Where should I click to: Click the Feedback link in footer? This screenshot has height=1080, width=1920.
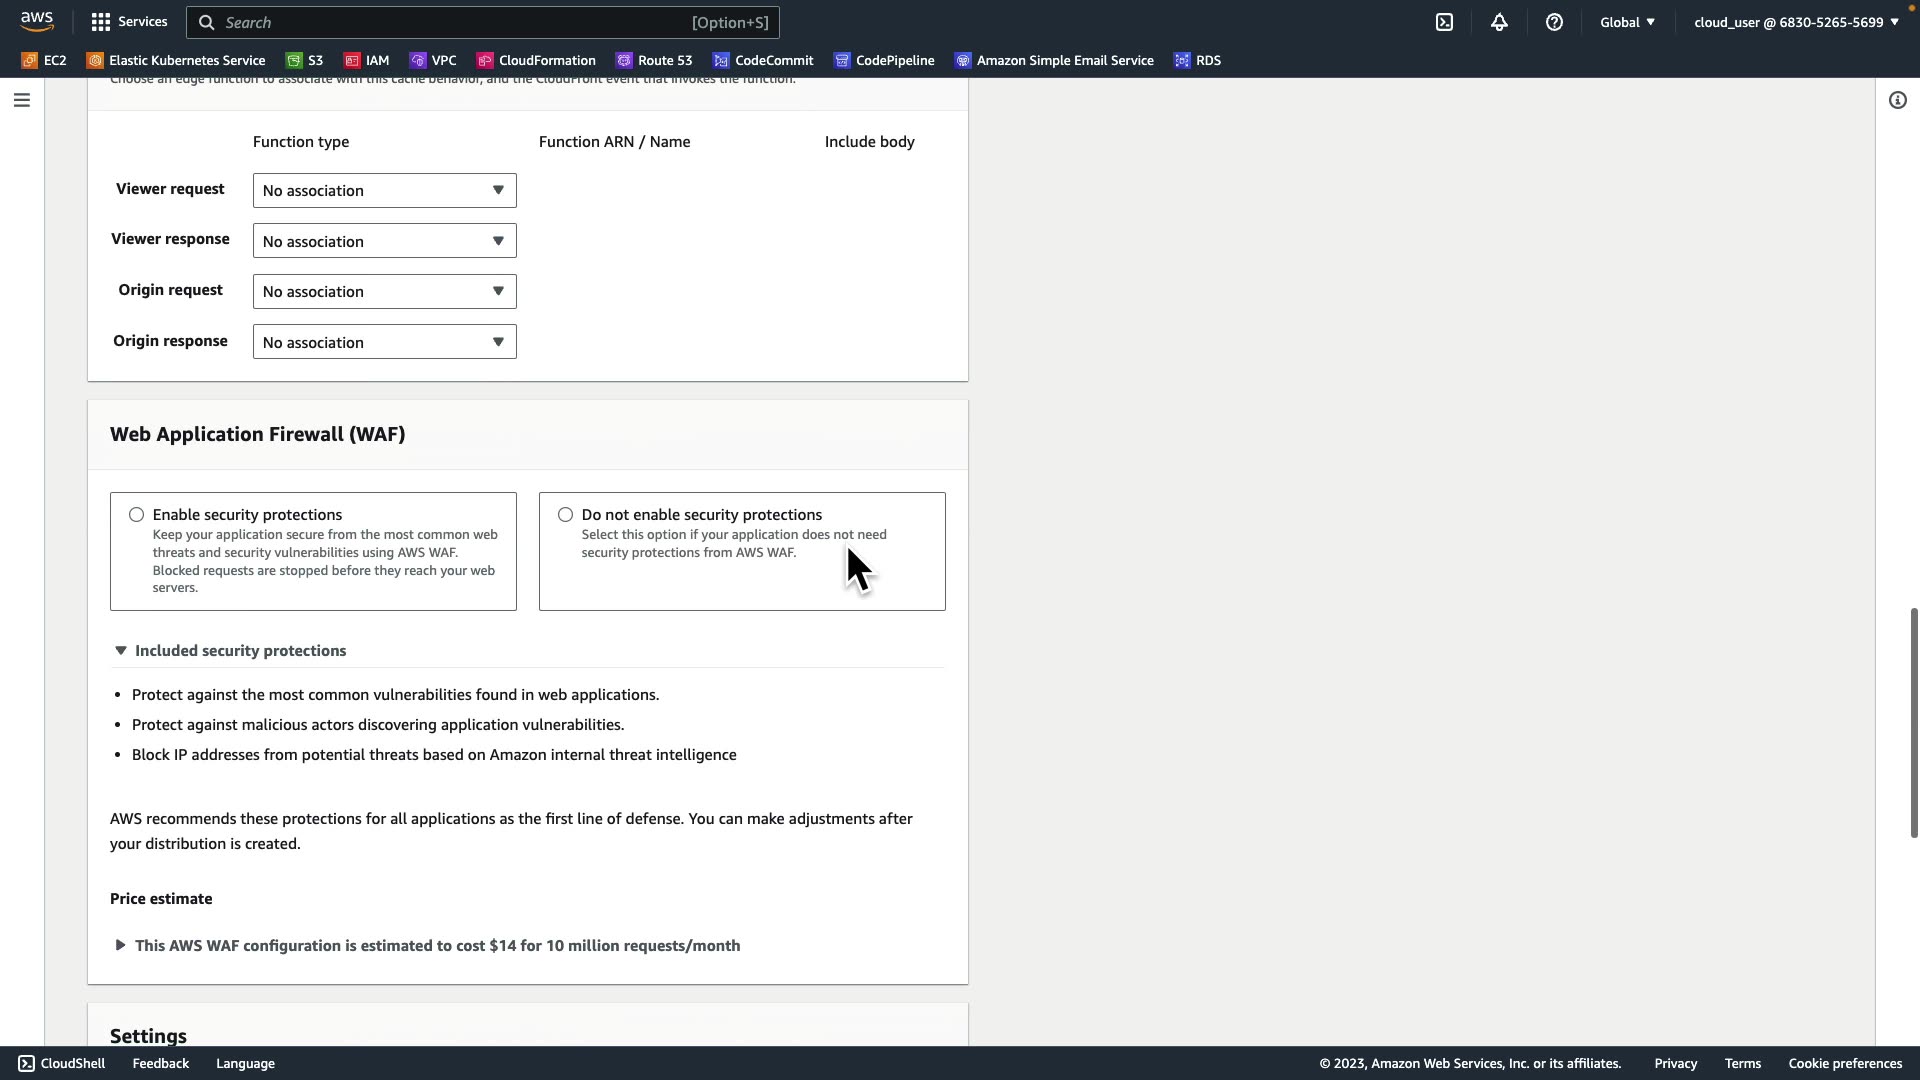pyautogui.click(x=160, y=1063)
